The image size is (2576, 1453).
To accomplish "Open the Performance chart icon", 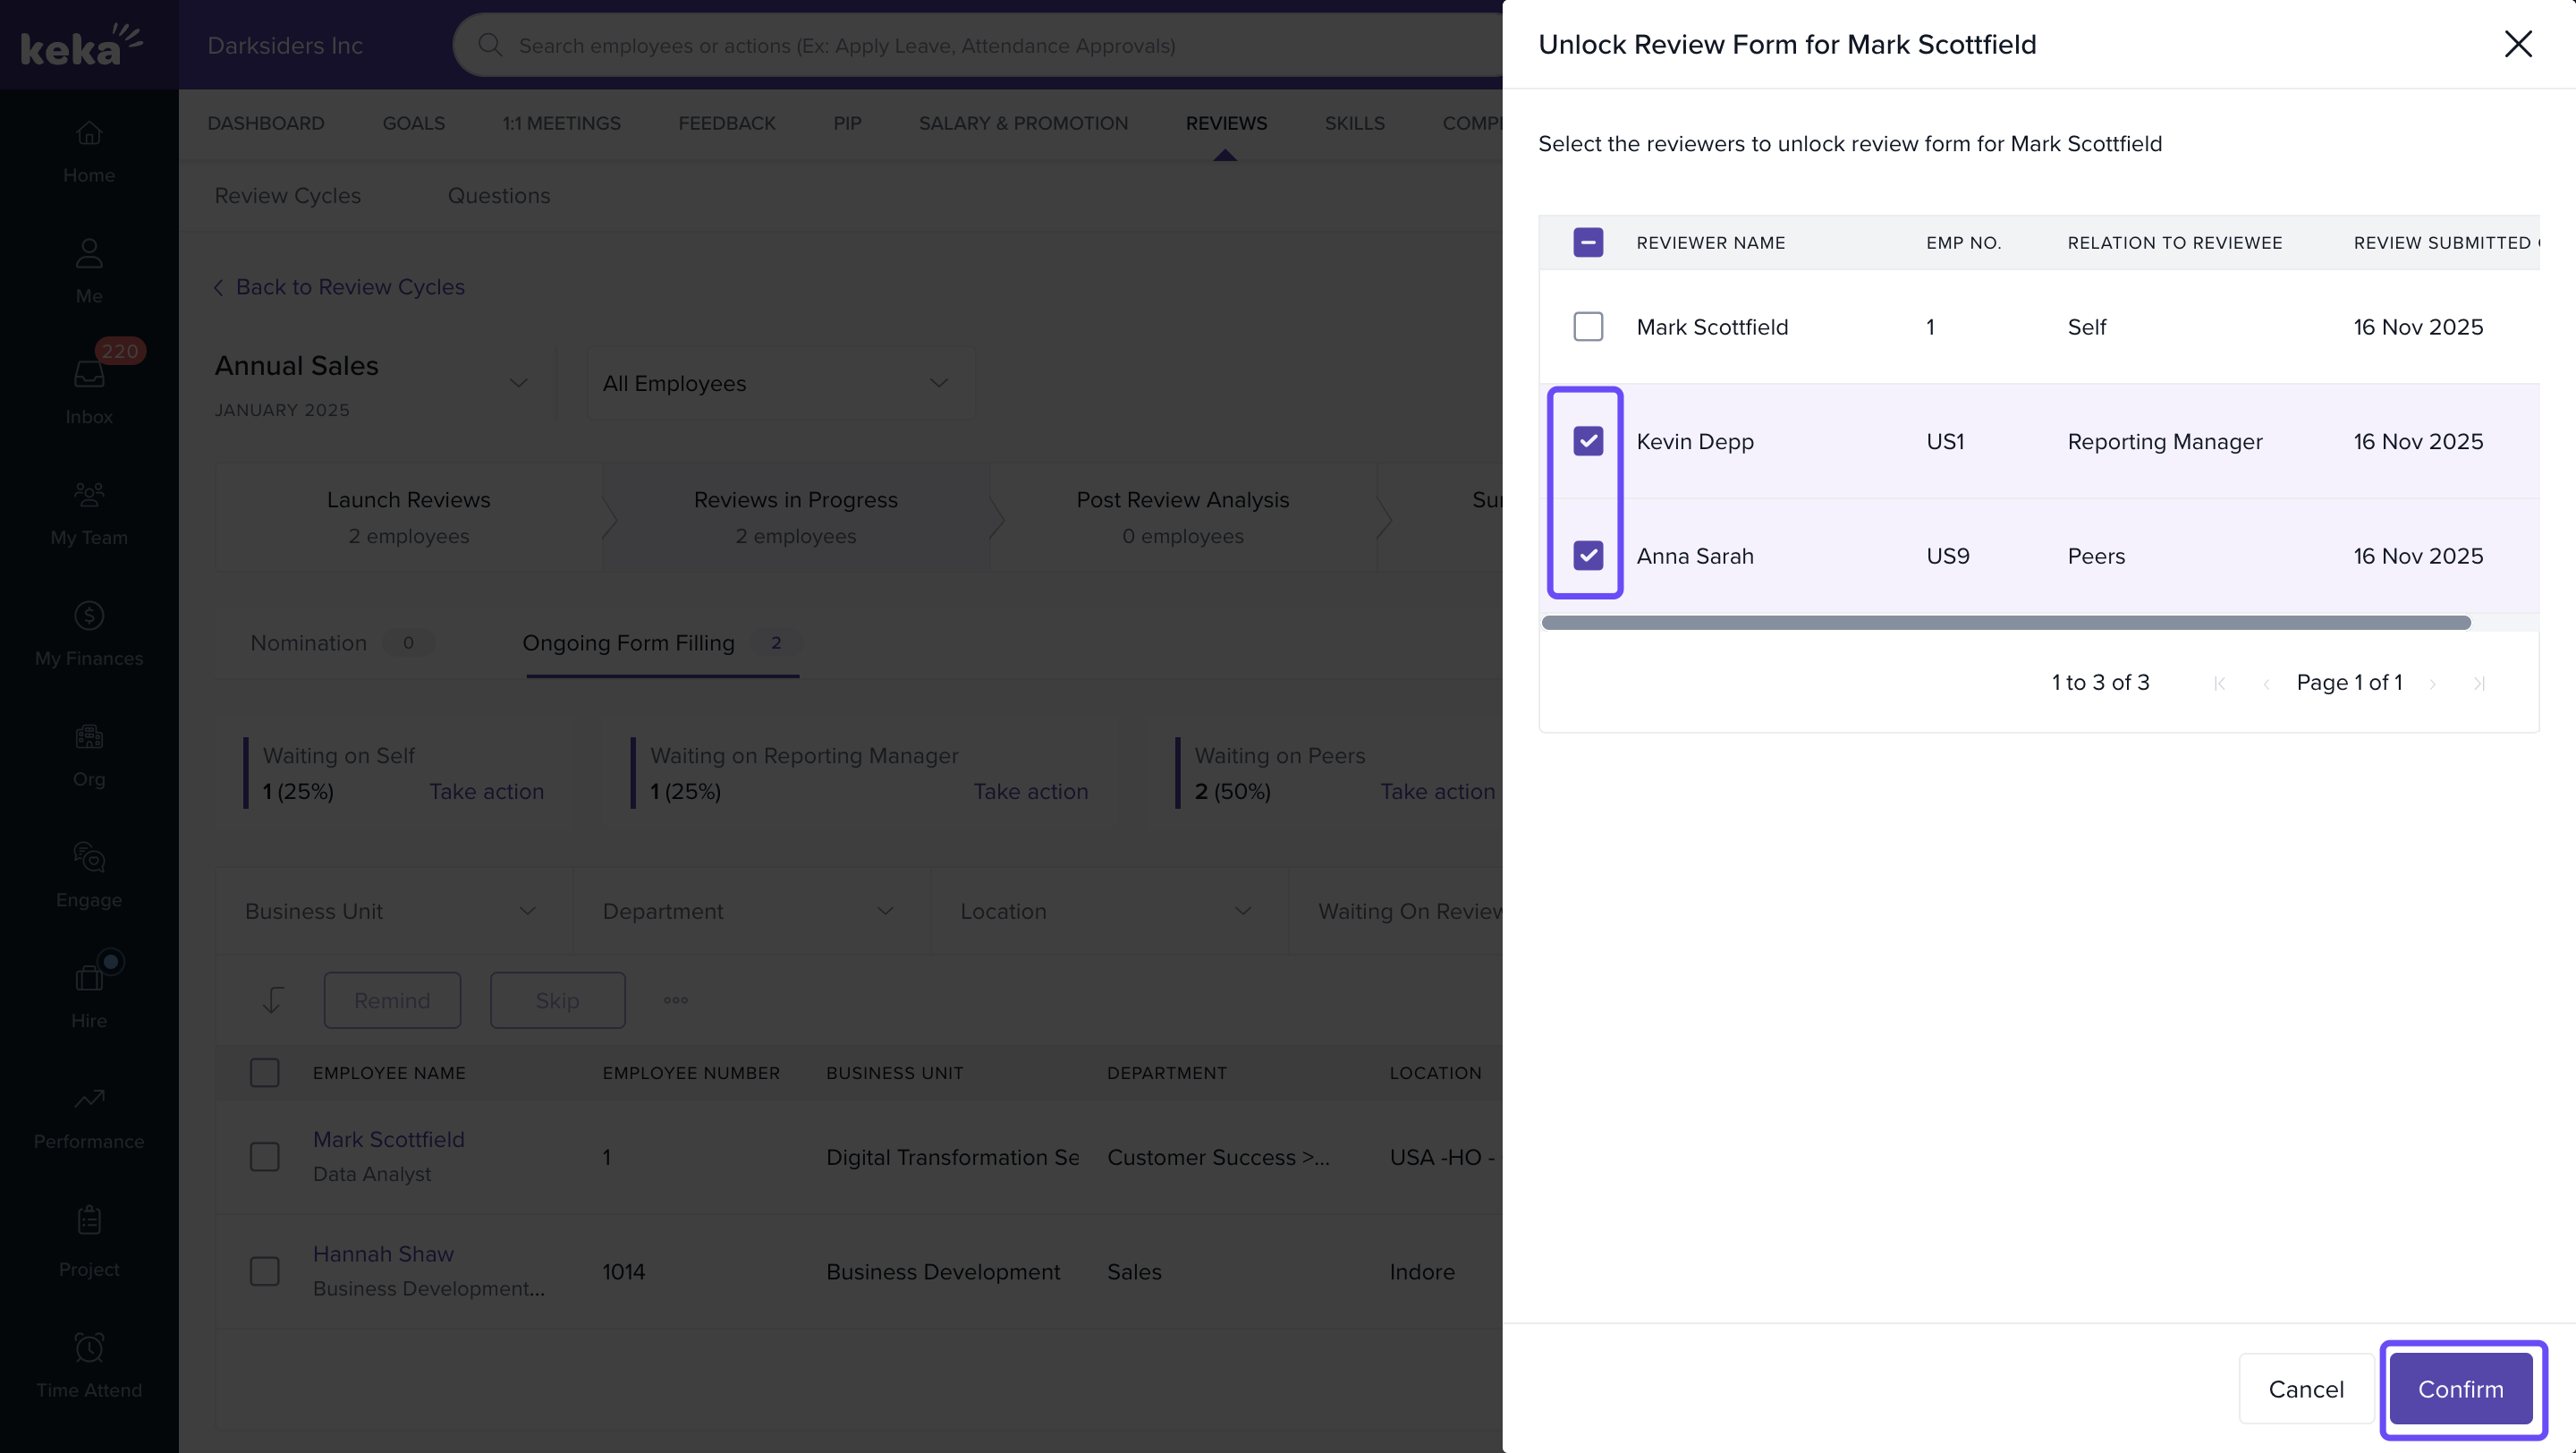I will 89,1098.
